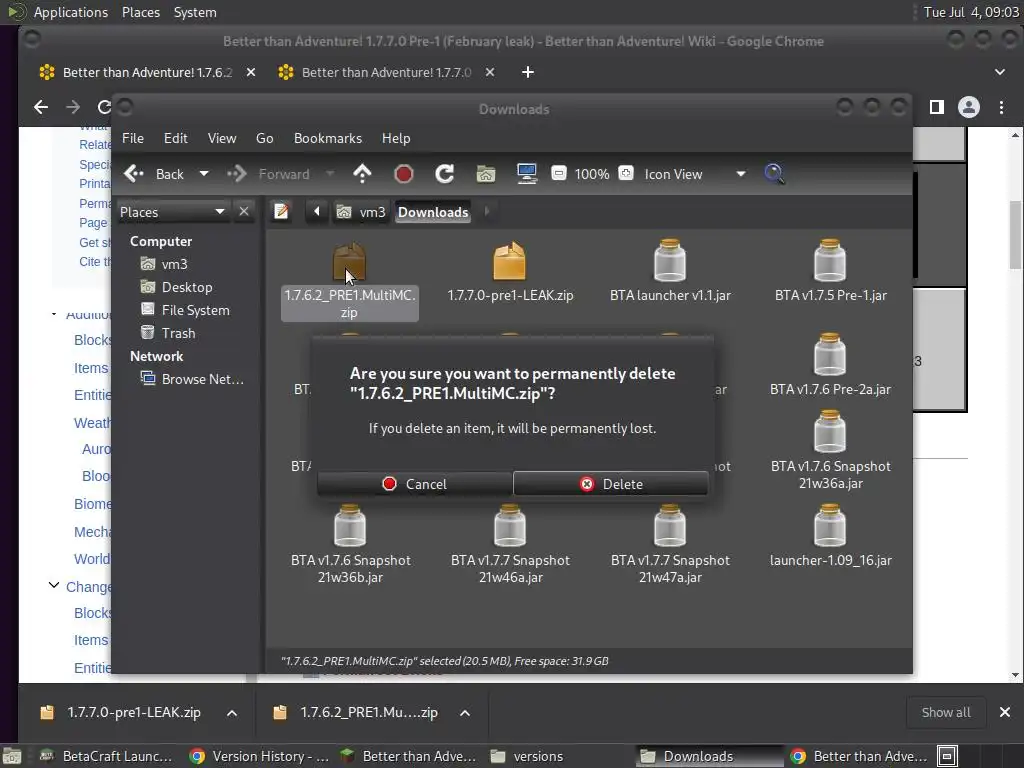Switch to versions folder taskbar window
Image resolution: width=1024 pixels, height=768 pixels.
(x=526, y=756)
